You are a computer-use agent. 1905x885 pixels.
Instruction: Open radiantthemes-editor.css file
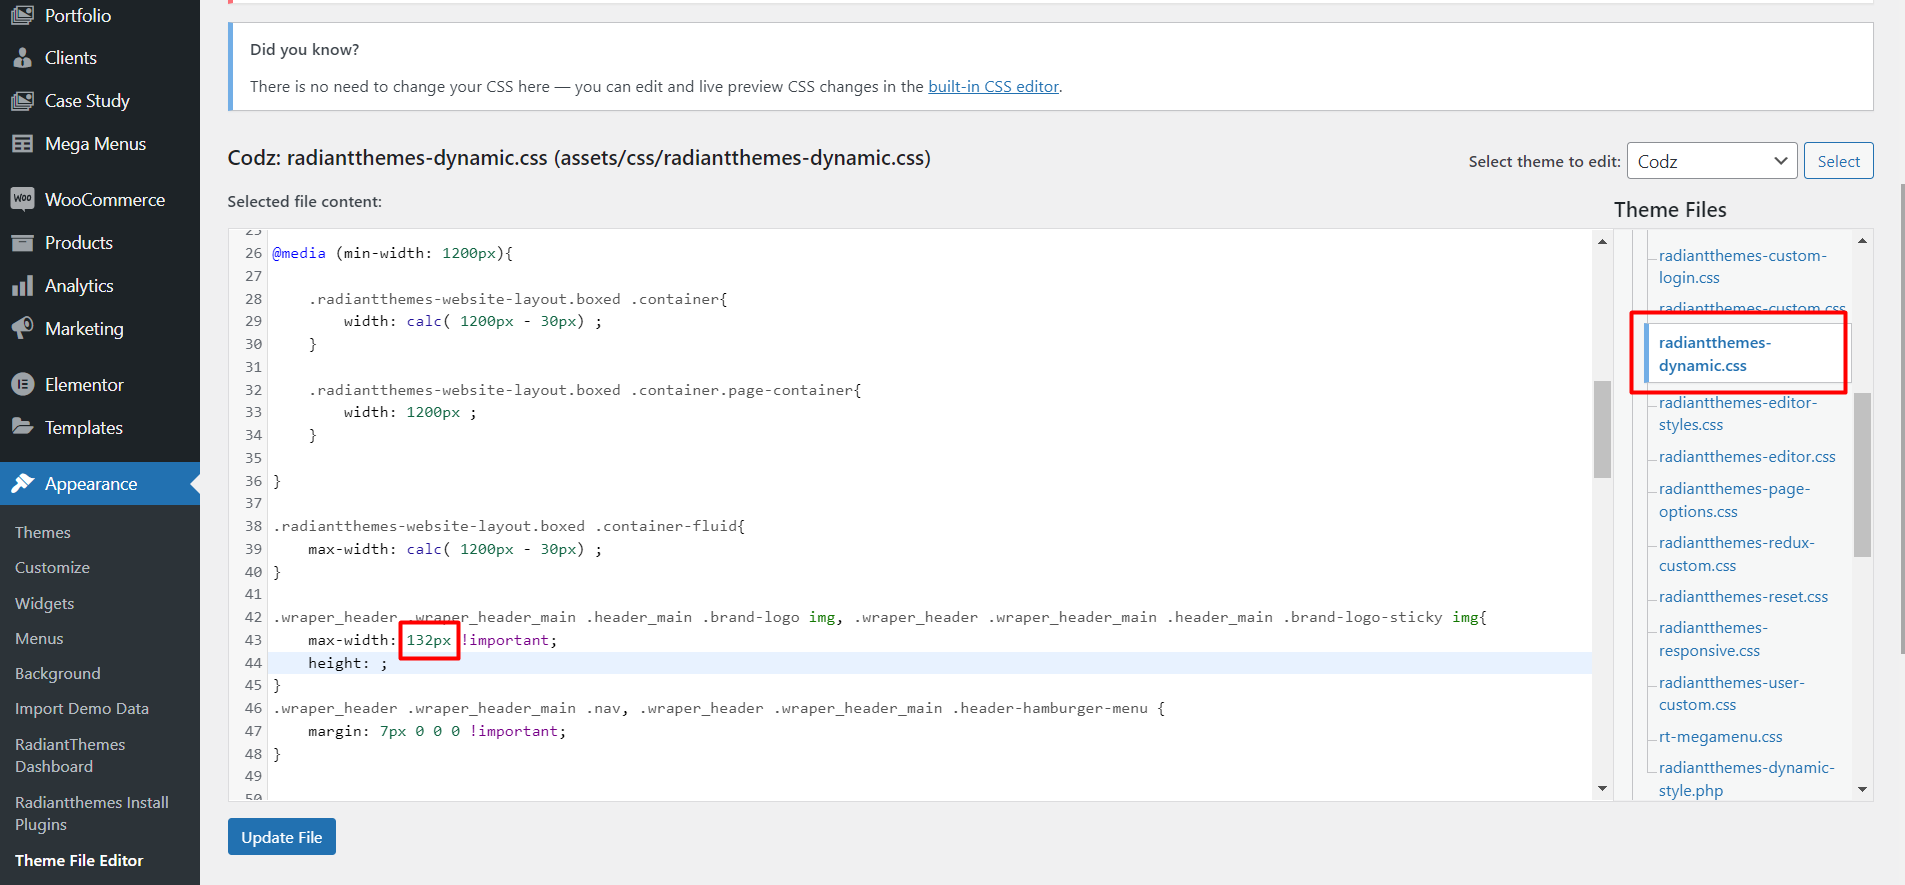pyautogui.click(x=1747, y=456)
